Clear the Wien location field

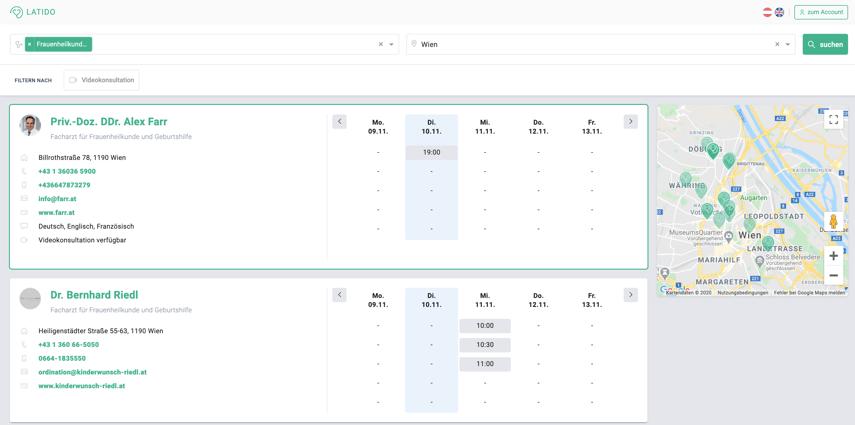tap(777, 45)
